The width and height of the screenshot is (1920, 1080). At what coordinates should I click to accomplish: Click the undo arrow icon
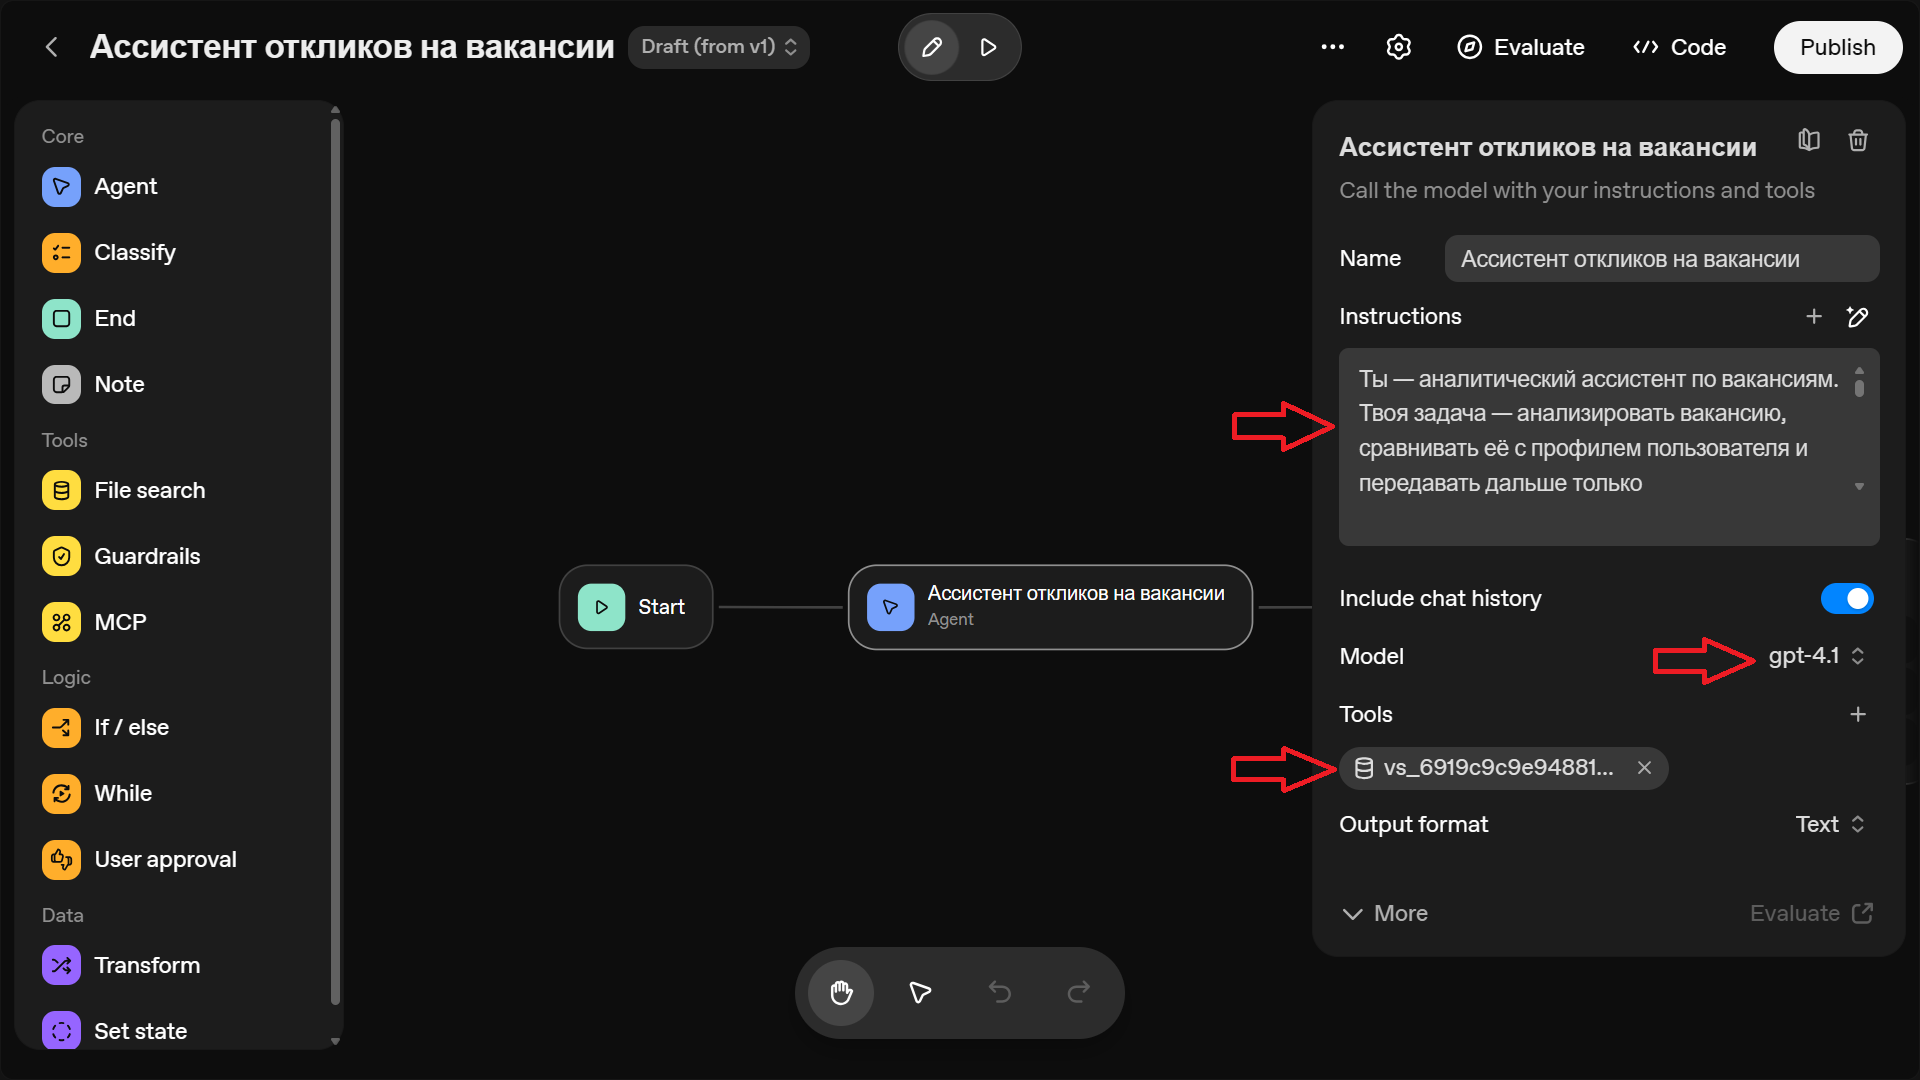tap(999, 992)
